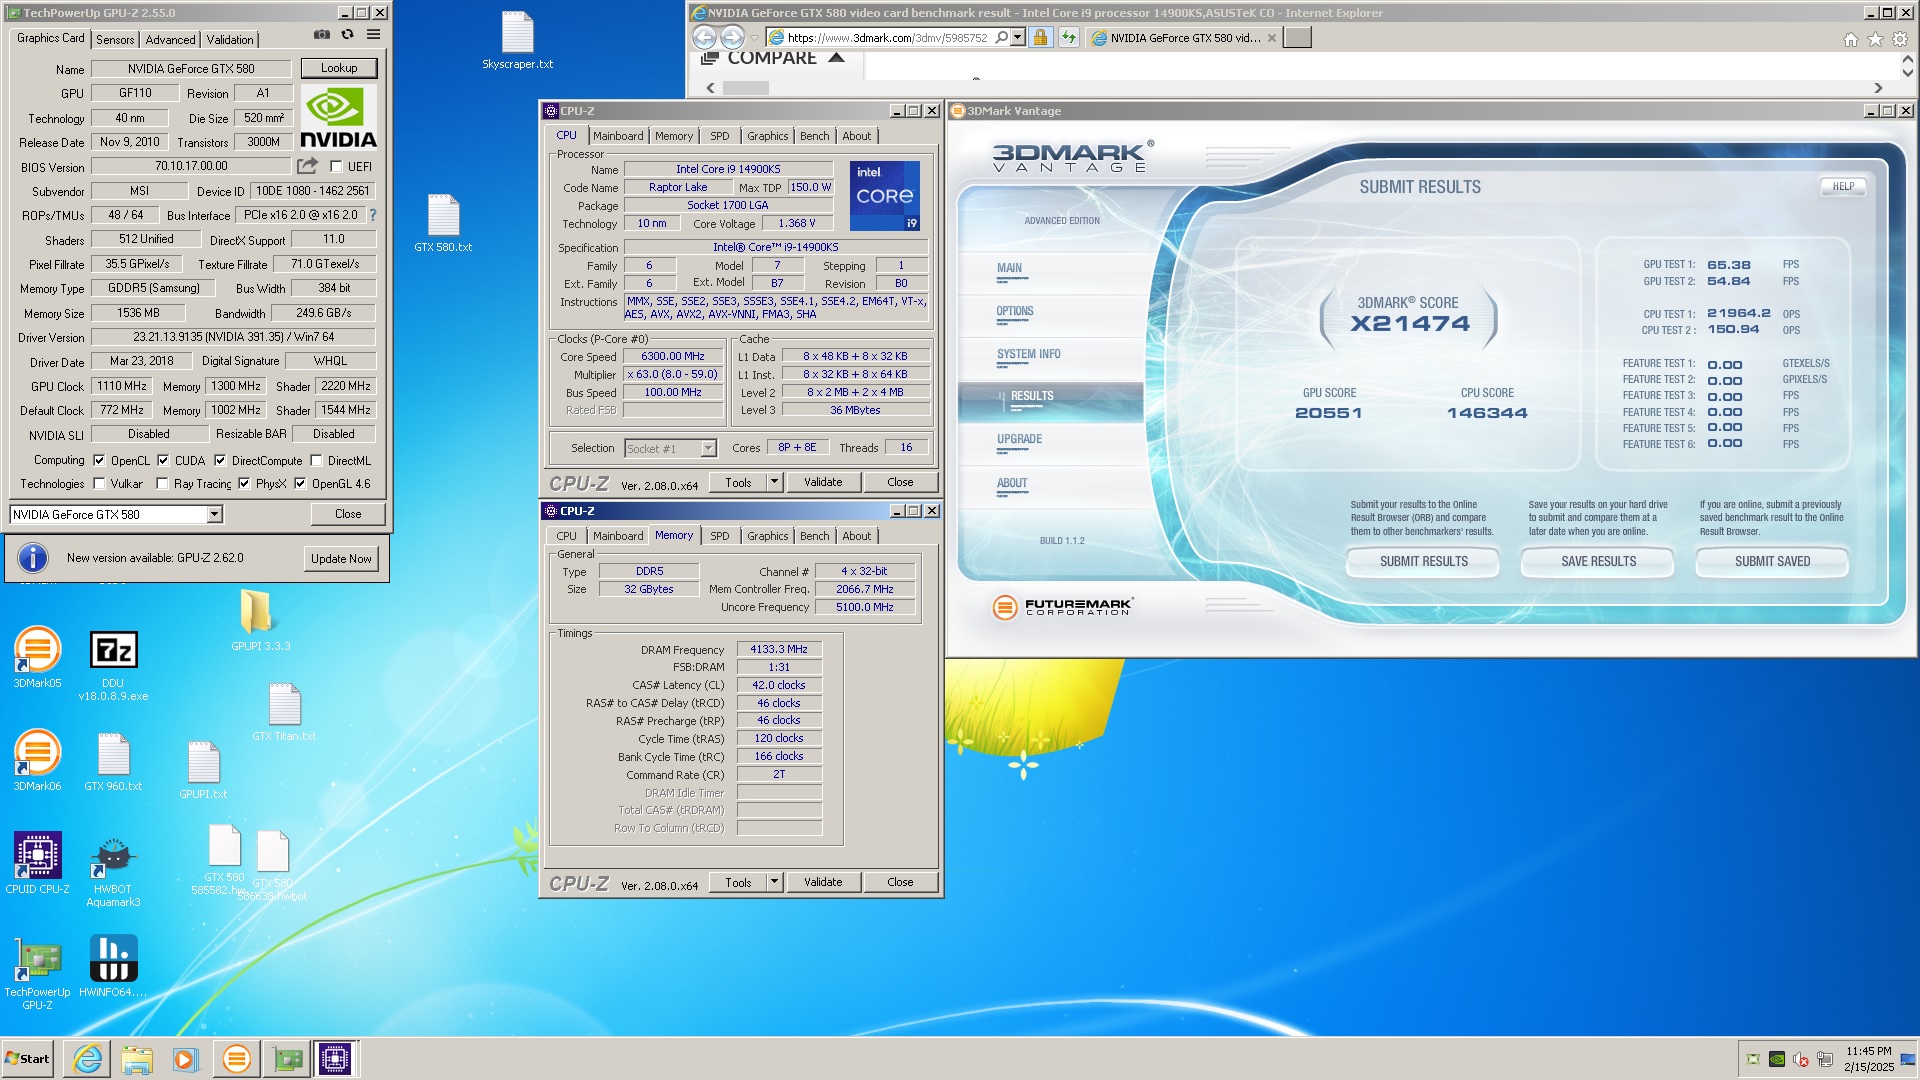The image size is (1920, 1080).
Task: Select the HWiNFO64 desktop shortcut
Action: click(113, 967)
